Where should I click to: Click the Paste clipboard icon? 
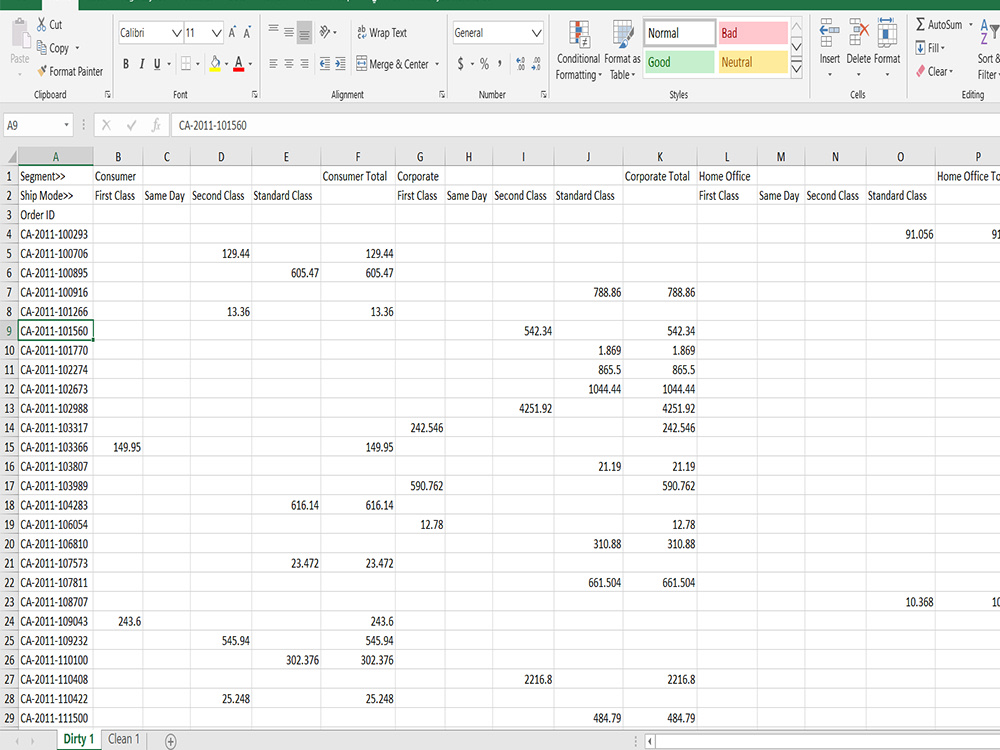point(20,34)
